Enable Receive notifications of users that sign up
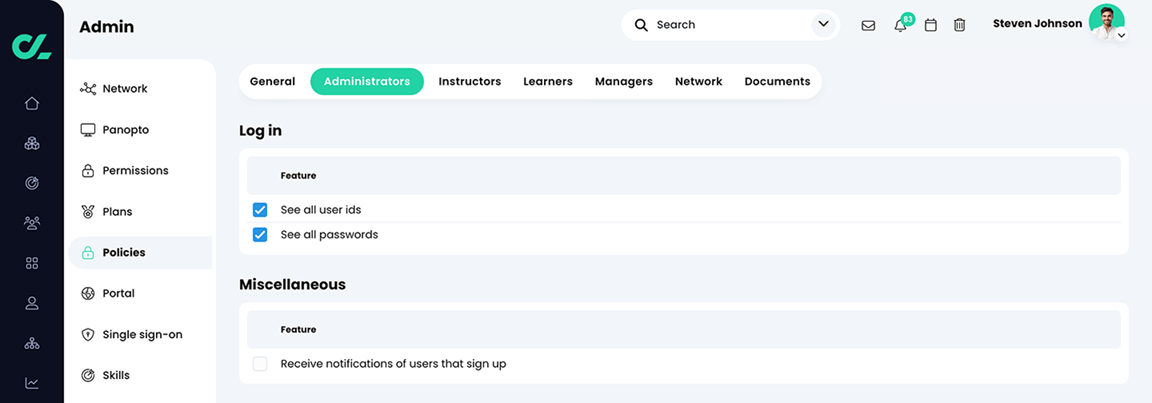This screenshot has height=403, width=1152. (260, 363)
